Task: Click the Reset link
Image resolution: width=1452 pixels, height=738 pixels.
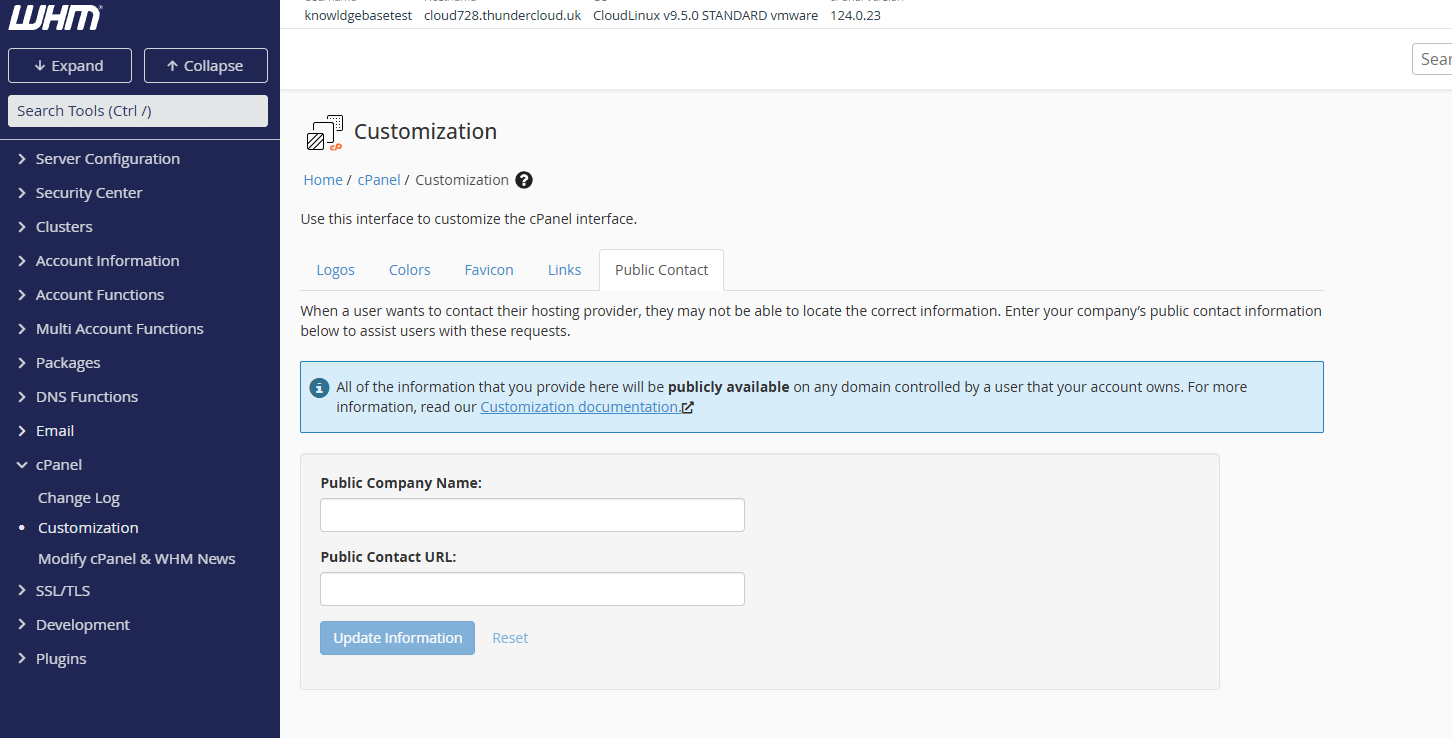Action: [510, 638]
